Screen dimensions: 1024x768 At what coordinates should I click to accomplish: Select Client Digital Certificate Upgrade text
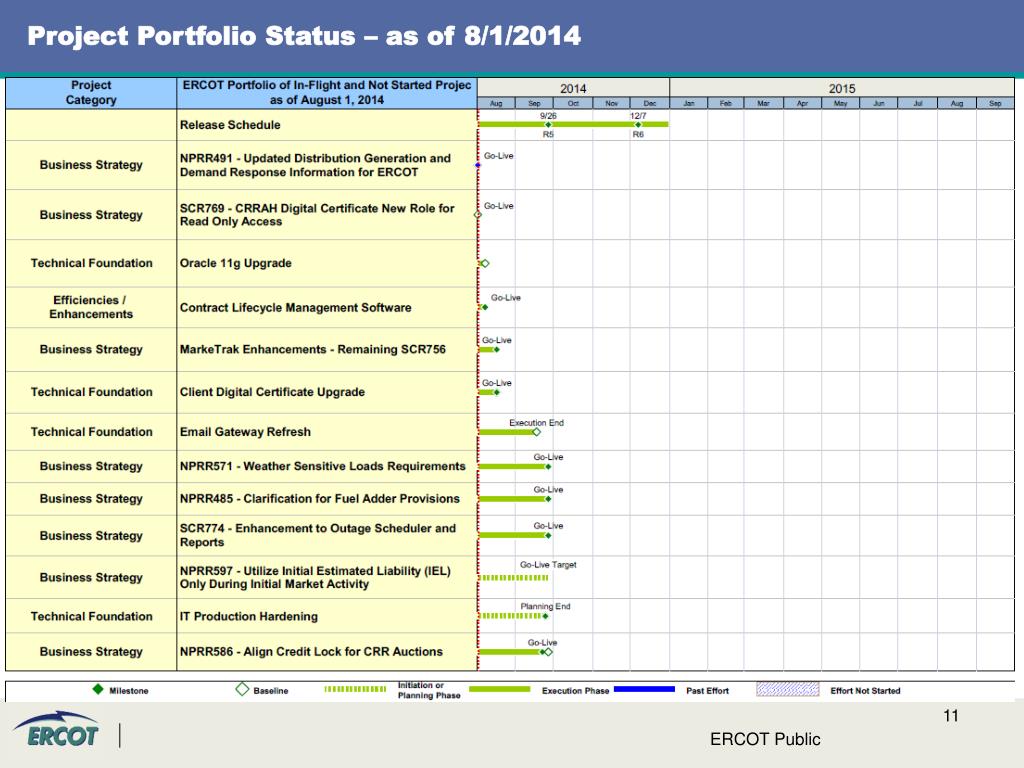click(x=272, y=392)
